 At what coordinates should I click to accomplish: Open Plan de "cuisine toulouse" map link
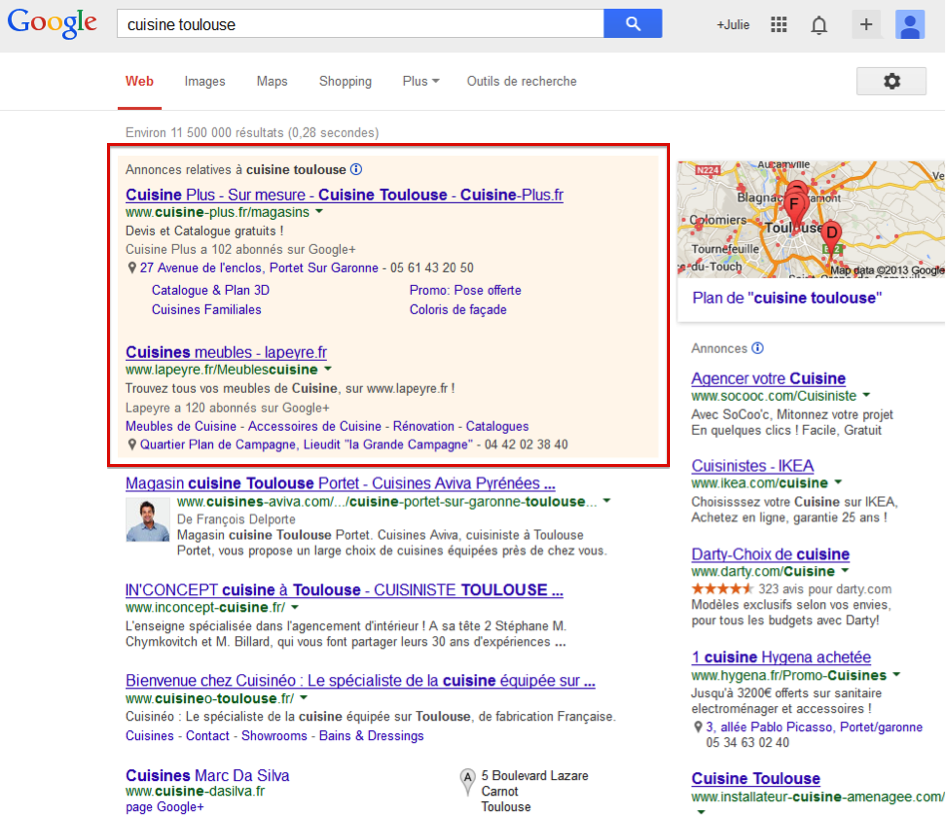[787, 298]
